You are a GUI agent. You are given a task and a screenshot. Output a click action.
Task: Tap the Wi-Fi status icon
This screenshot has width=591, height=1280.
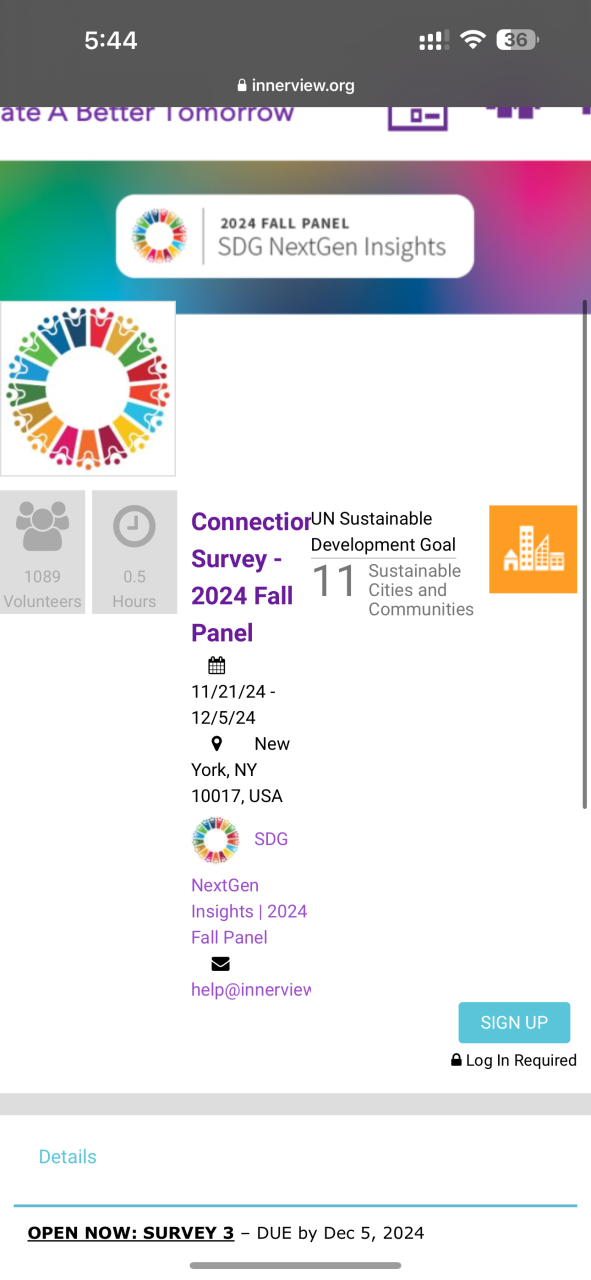pyautogui.click(x=473, y=40)
